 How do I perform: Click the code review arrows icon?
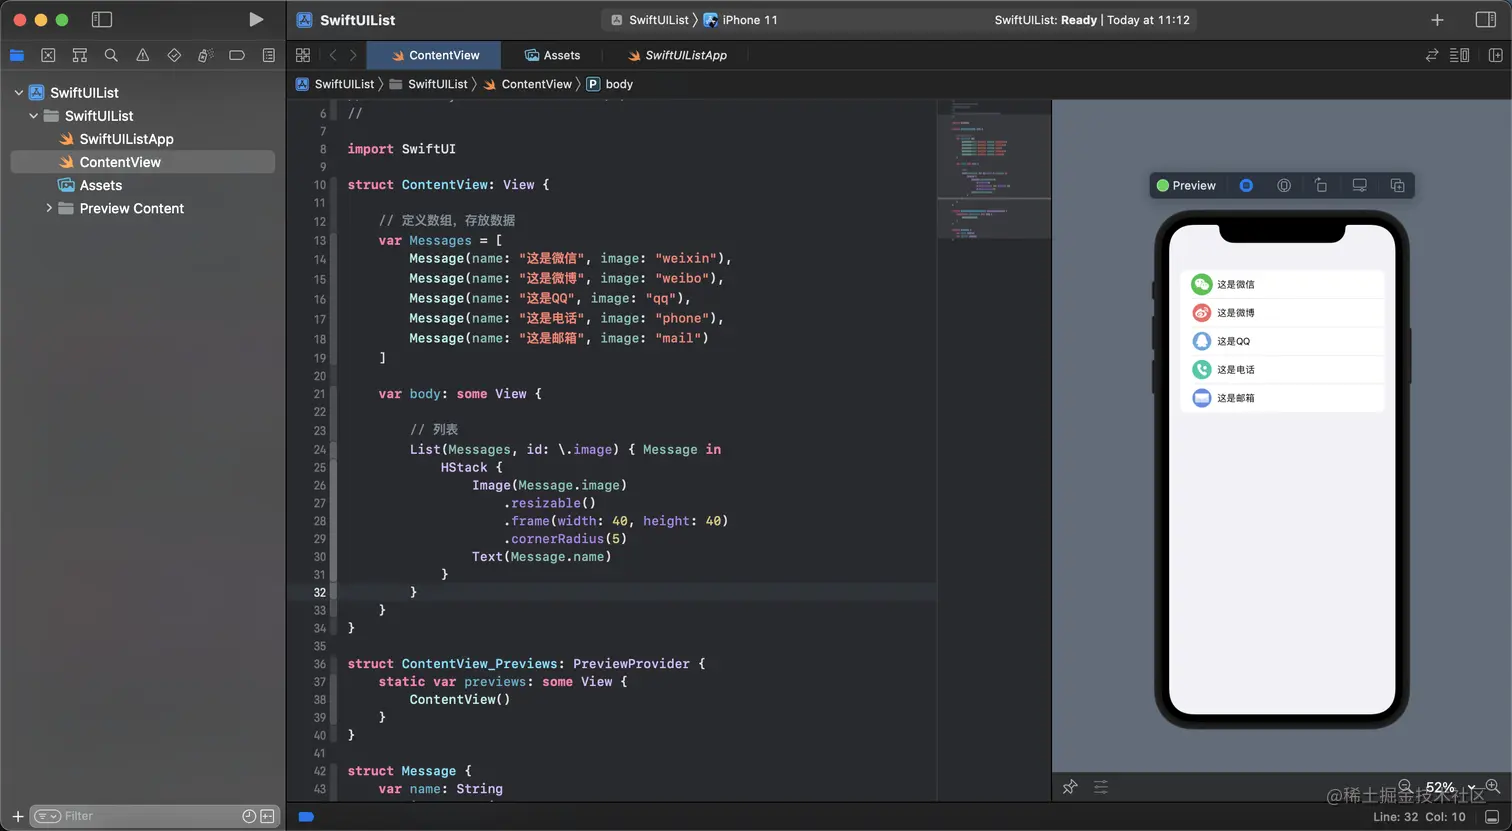click(x=1431, y=55)
